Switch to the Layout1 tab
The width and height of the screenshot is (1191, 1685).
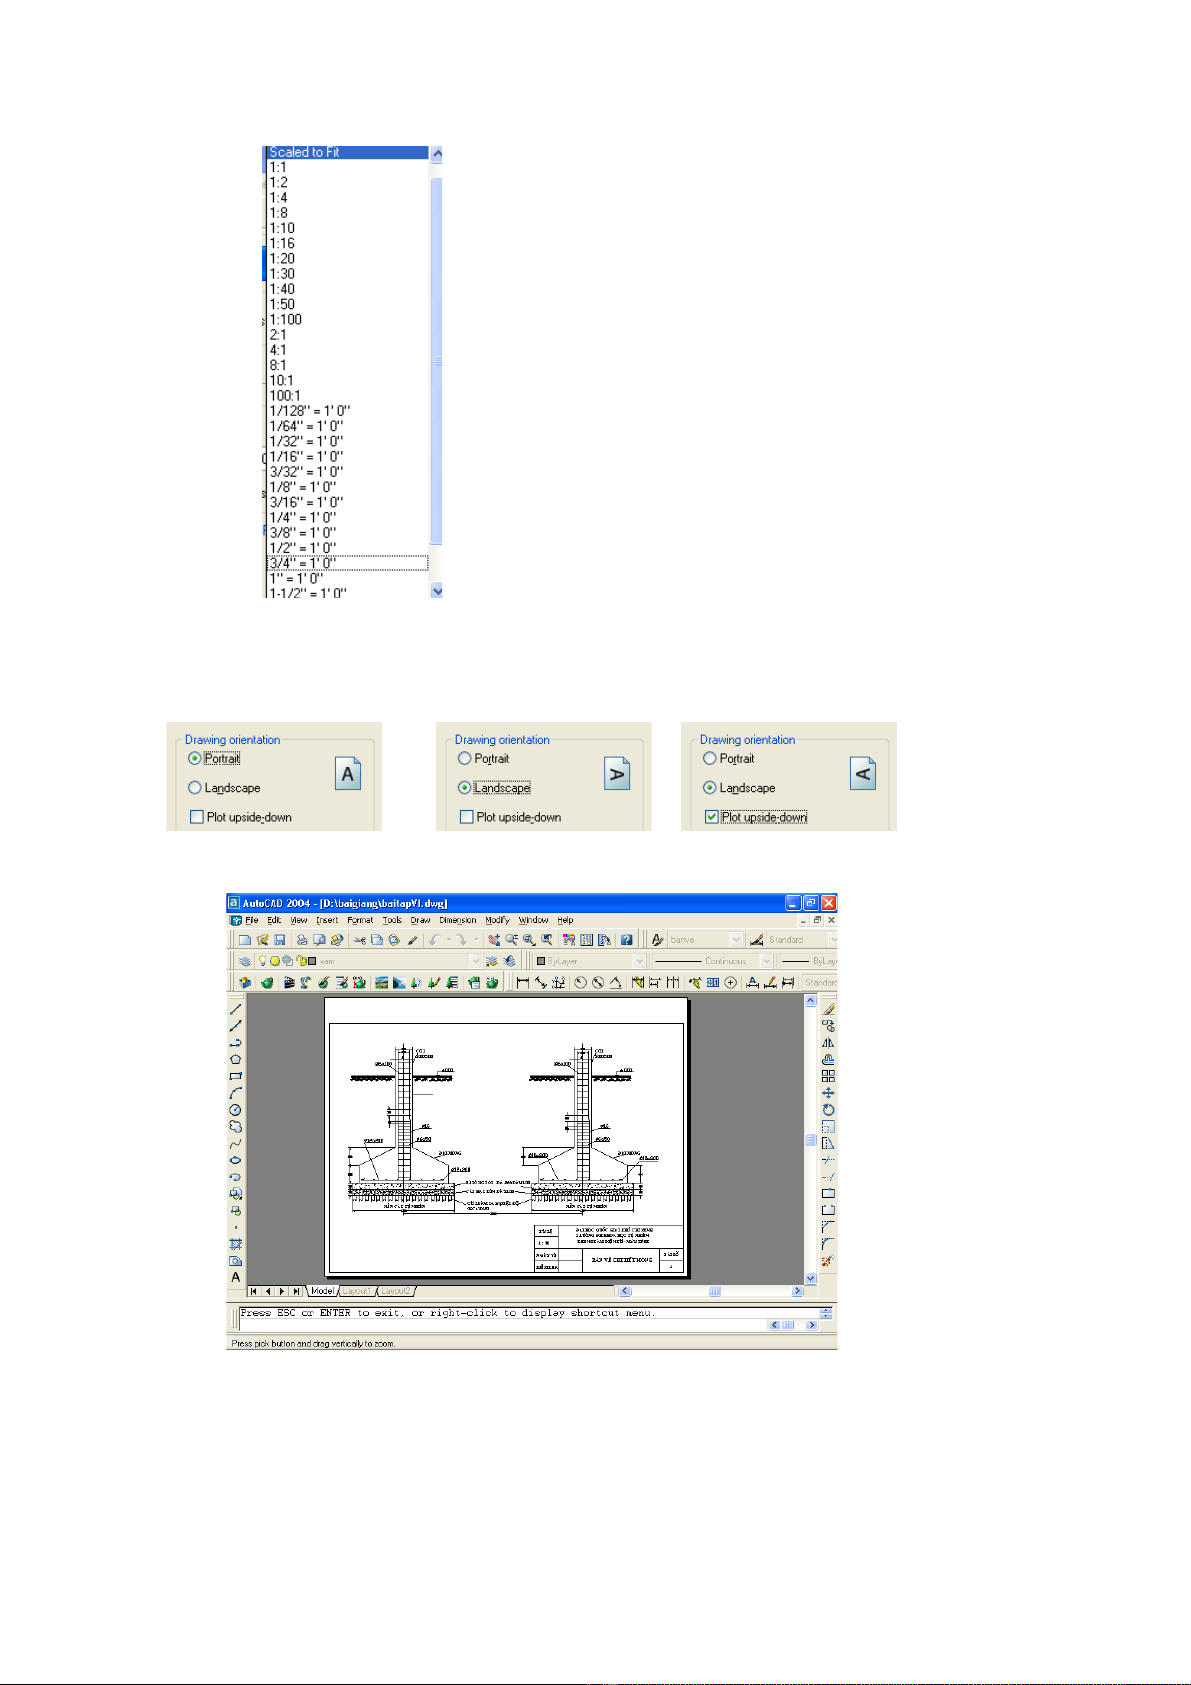tap(357, 1291)
